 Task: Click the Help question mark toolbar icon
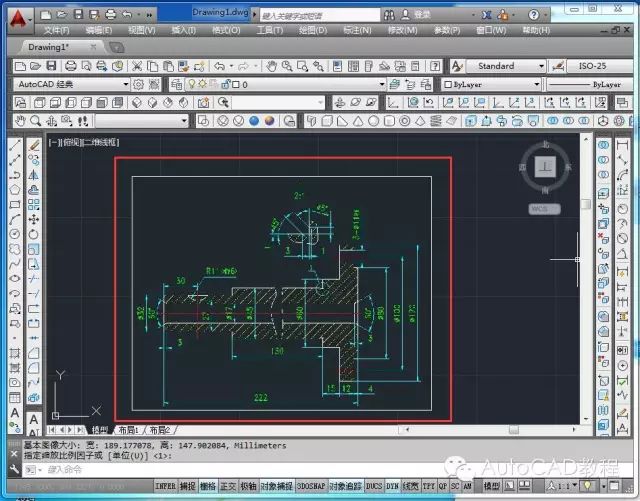pyautogui.click(x=436, y=66)
